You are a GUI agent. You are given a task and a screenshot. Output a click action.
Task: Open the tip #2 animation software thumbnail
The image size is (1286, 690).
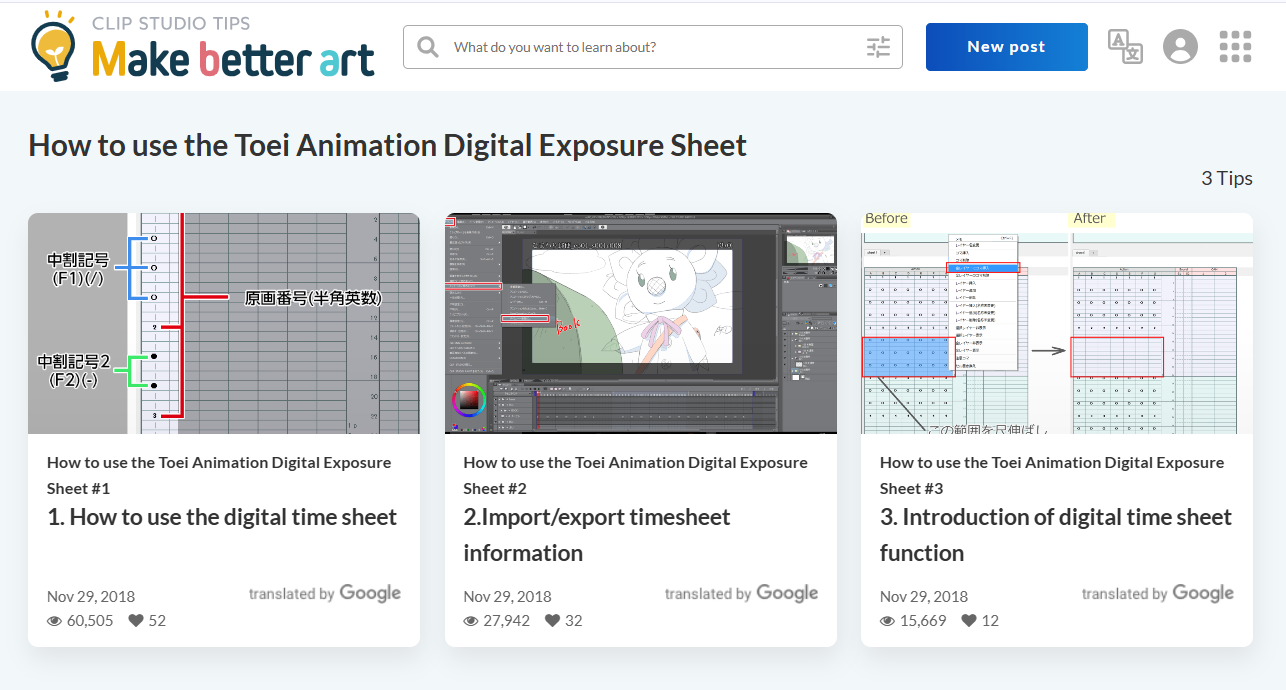point(641,323)
